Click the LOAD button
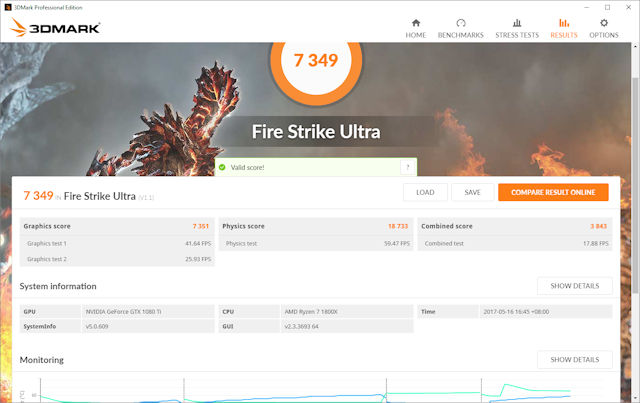The width and height of the screenshot is (640, 403). coord(425,192)
